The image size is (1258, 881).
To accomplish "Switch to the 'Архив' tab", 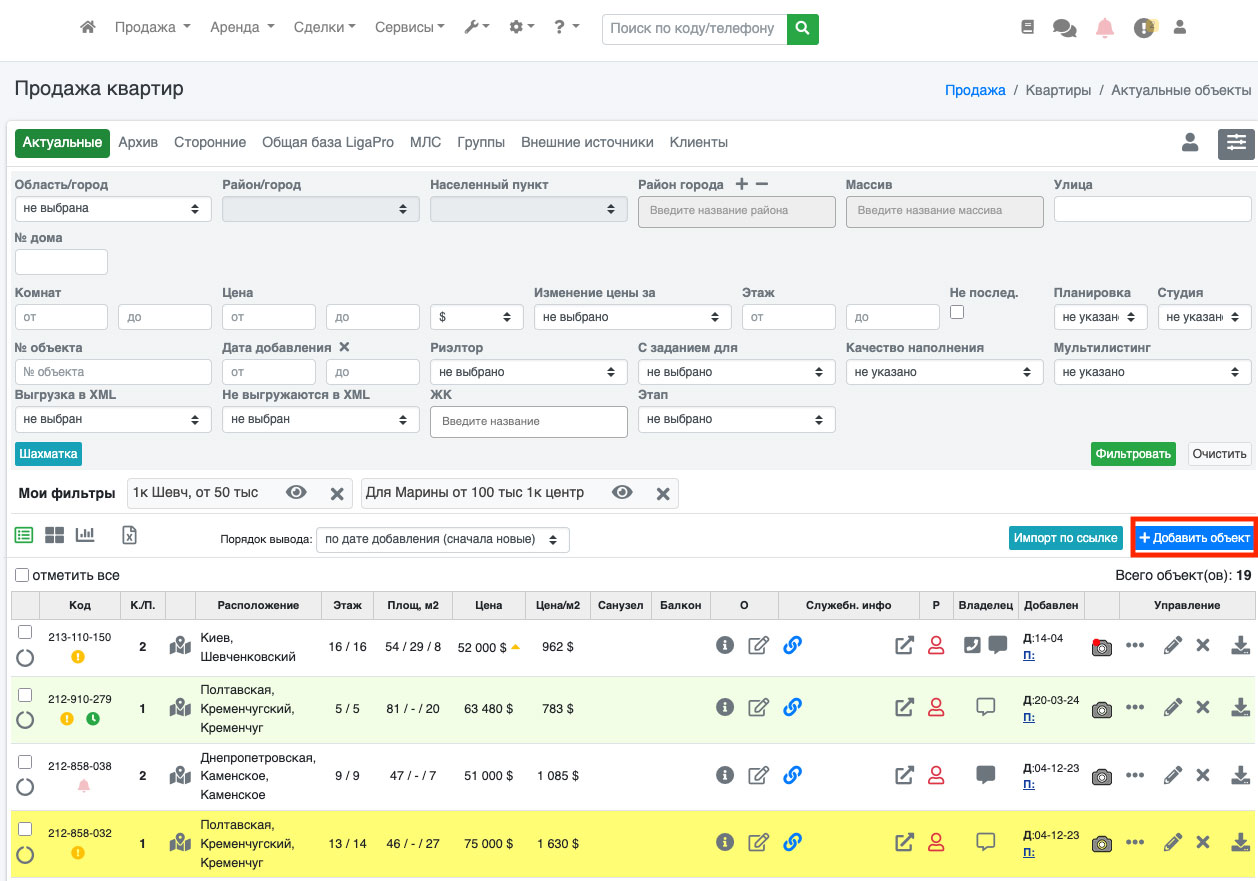I will [x=138, y=142].
